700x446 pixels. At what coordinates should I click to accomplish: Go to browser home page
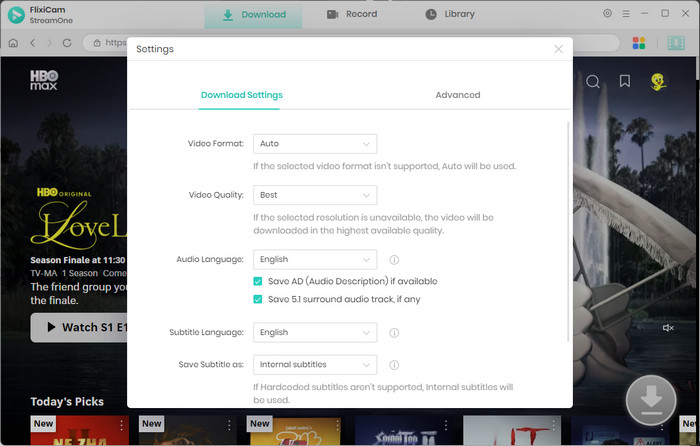[13, 43]
